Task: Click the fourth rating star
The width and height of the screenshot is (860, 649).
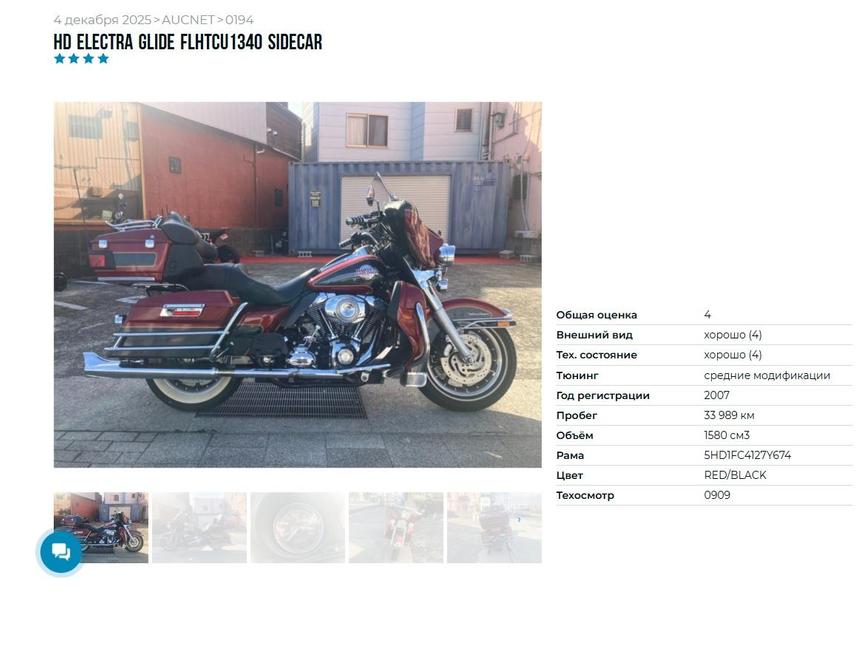Action: [103, 59]
